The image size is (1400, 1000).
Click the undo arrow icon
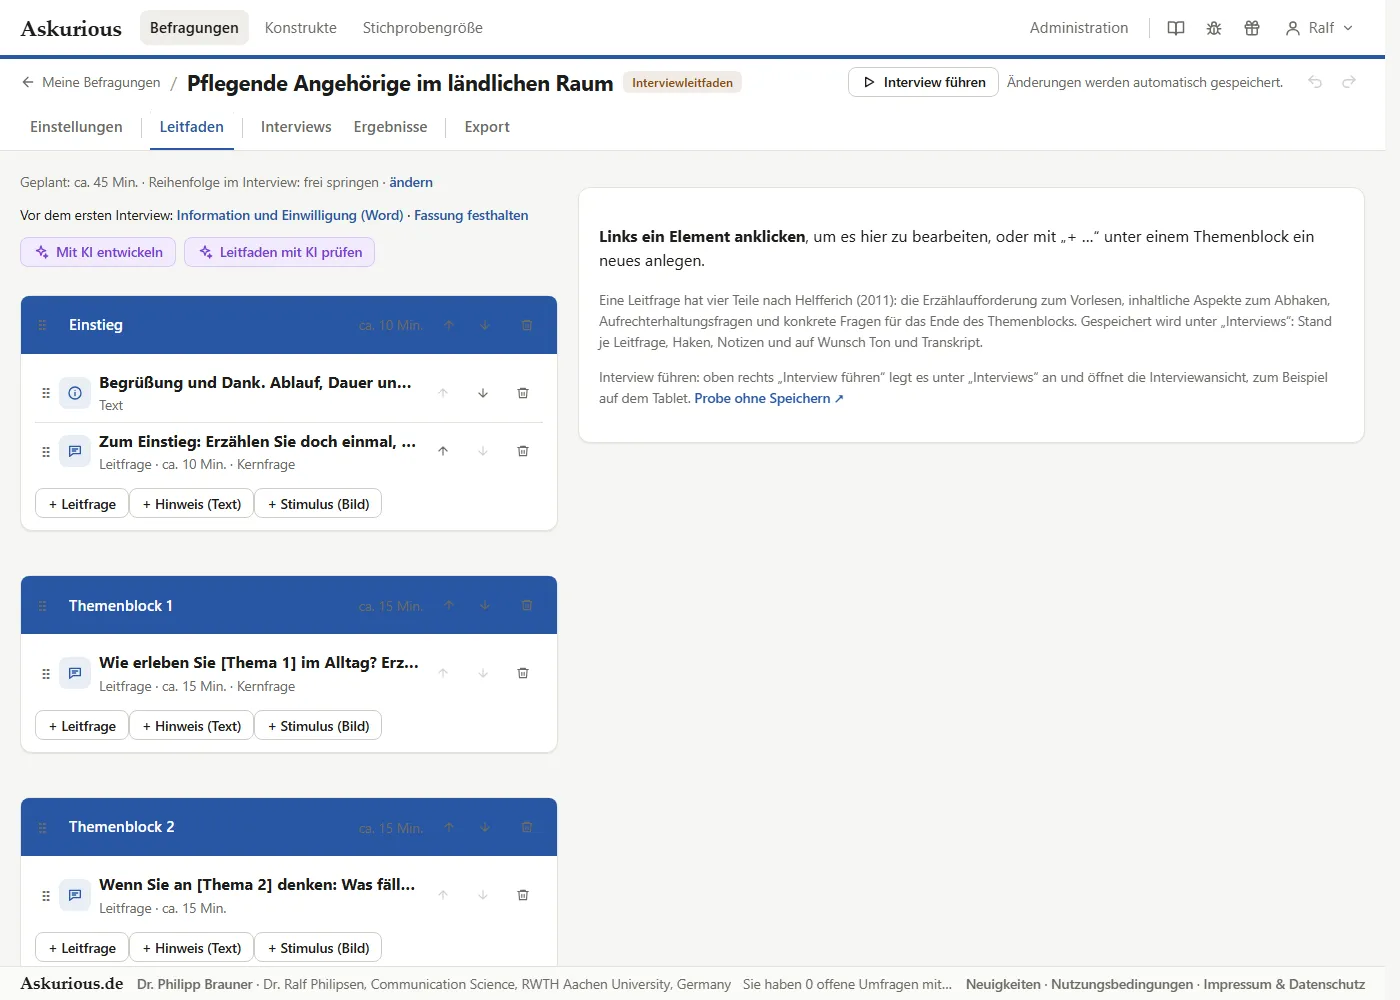[x=1315, y=82]
